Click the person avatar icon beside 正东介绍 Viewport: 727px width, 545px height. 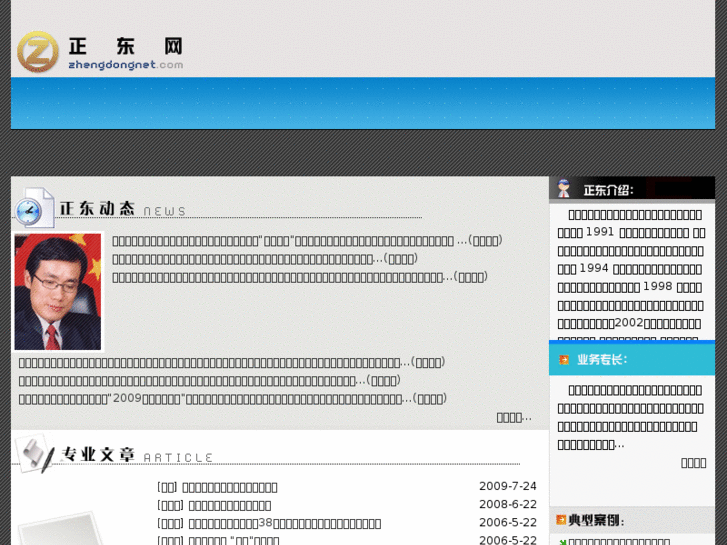(x=564, y=188)
